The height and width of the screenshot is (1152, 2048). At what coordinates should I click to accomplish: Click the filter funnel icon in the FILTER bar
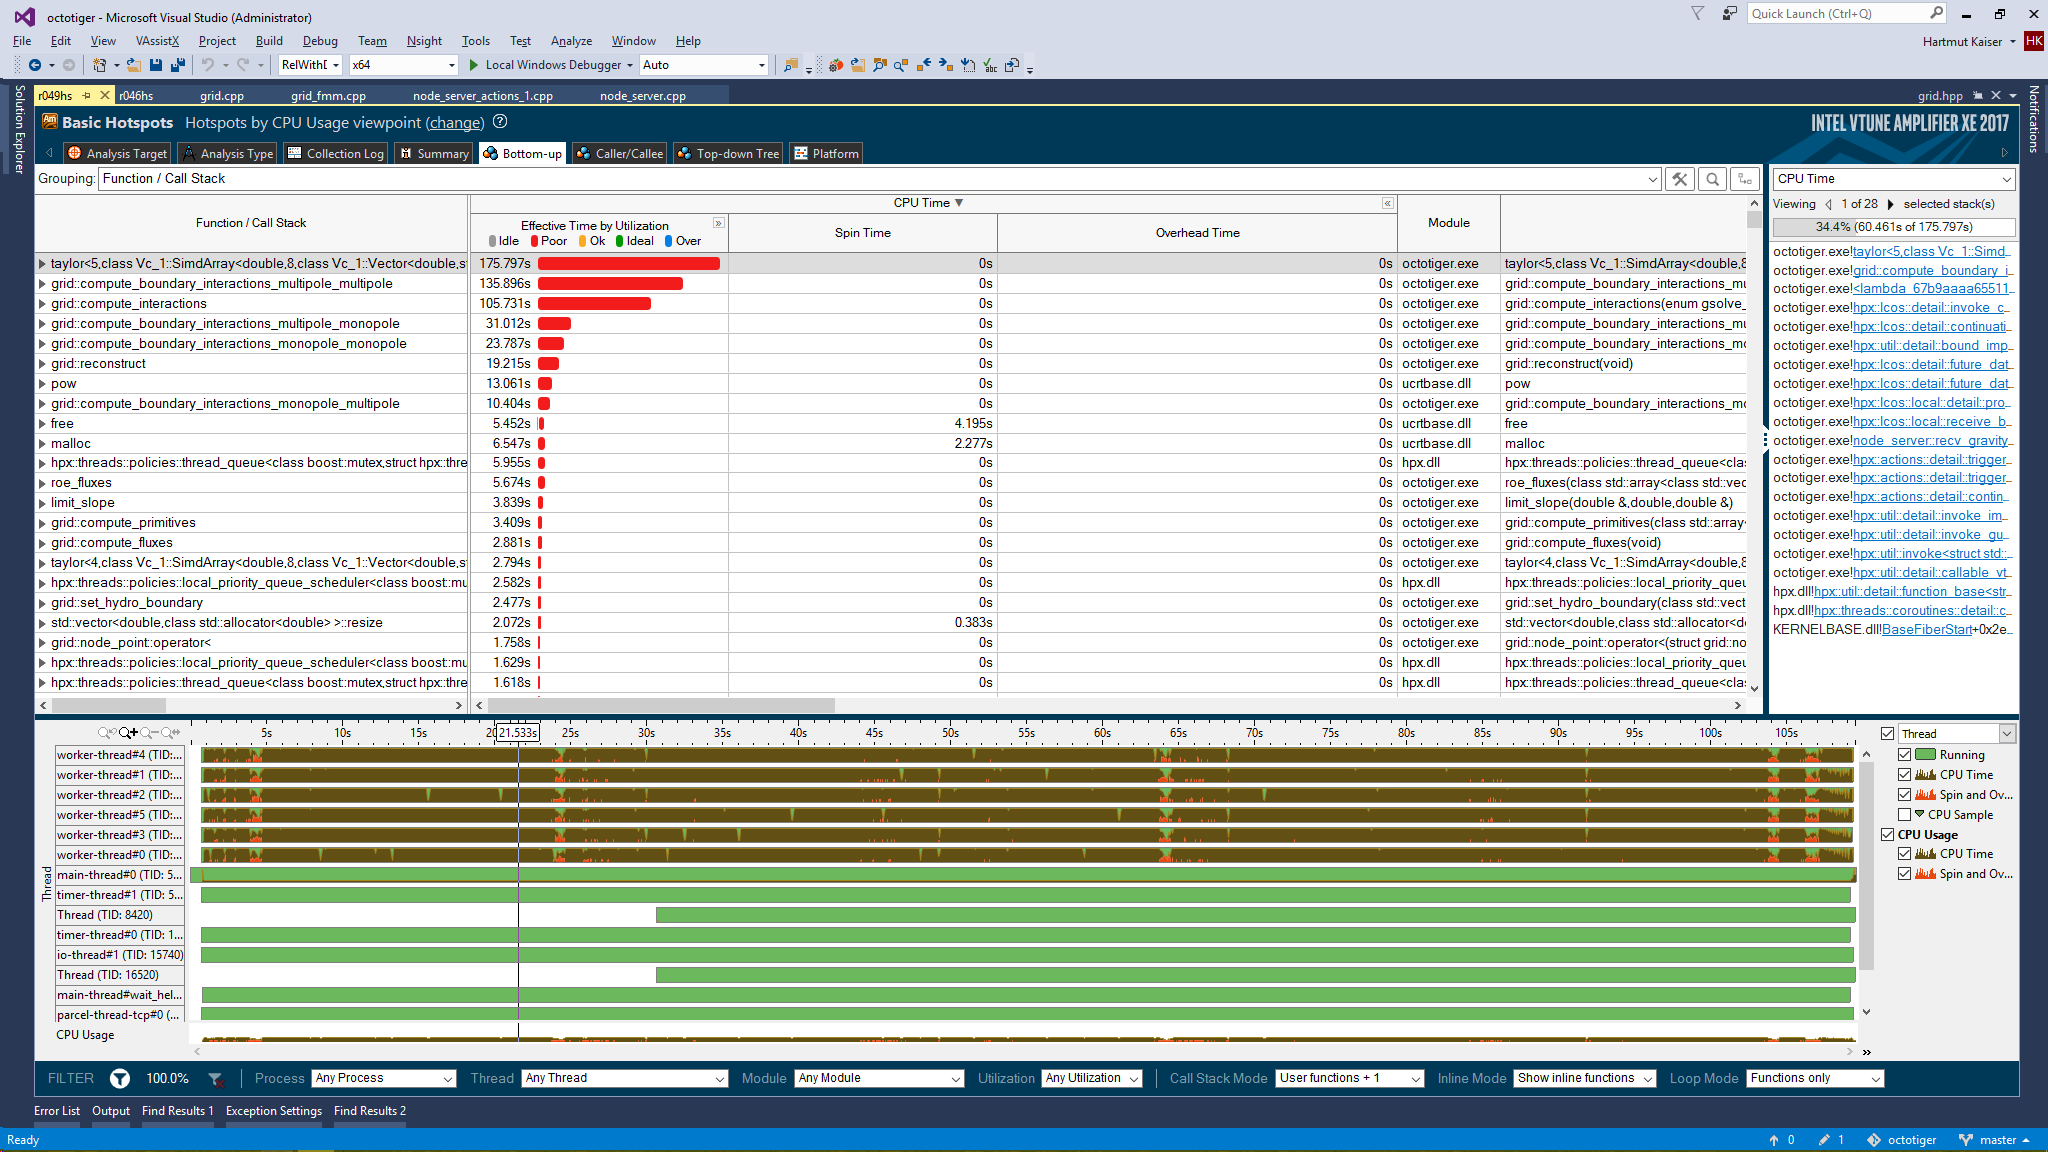120,1078
